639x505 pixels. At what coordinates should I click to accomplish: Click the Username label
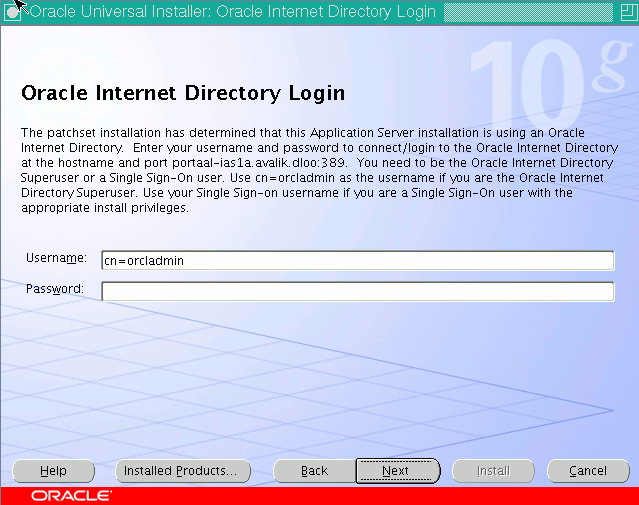coord(56,258)
